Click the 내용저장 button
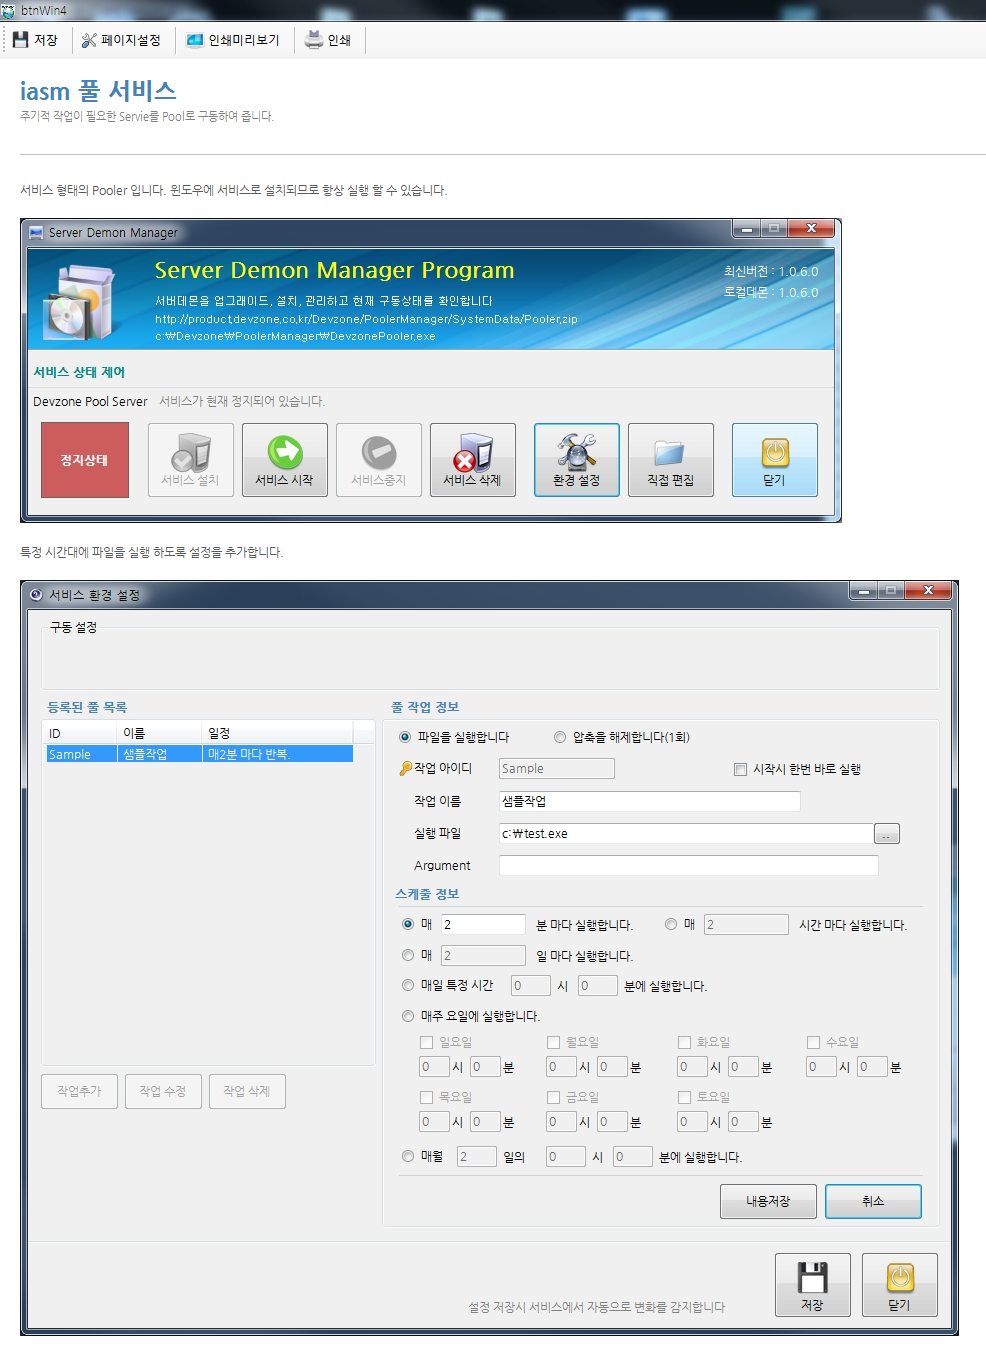Viewport: 986px width, 1372px height. [768, 1201]
